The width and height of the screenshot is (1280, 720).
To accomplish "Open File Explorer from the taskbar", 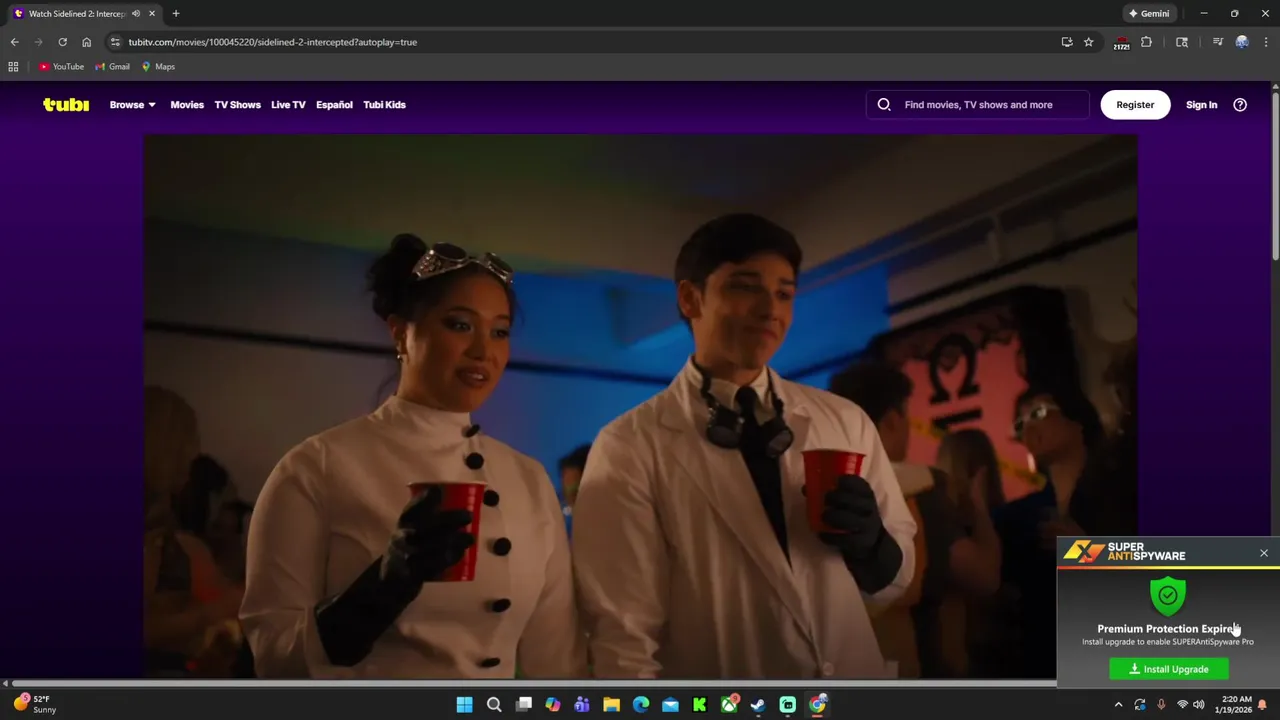I will pyautogui.click(x=611, y=705).
